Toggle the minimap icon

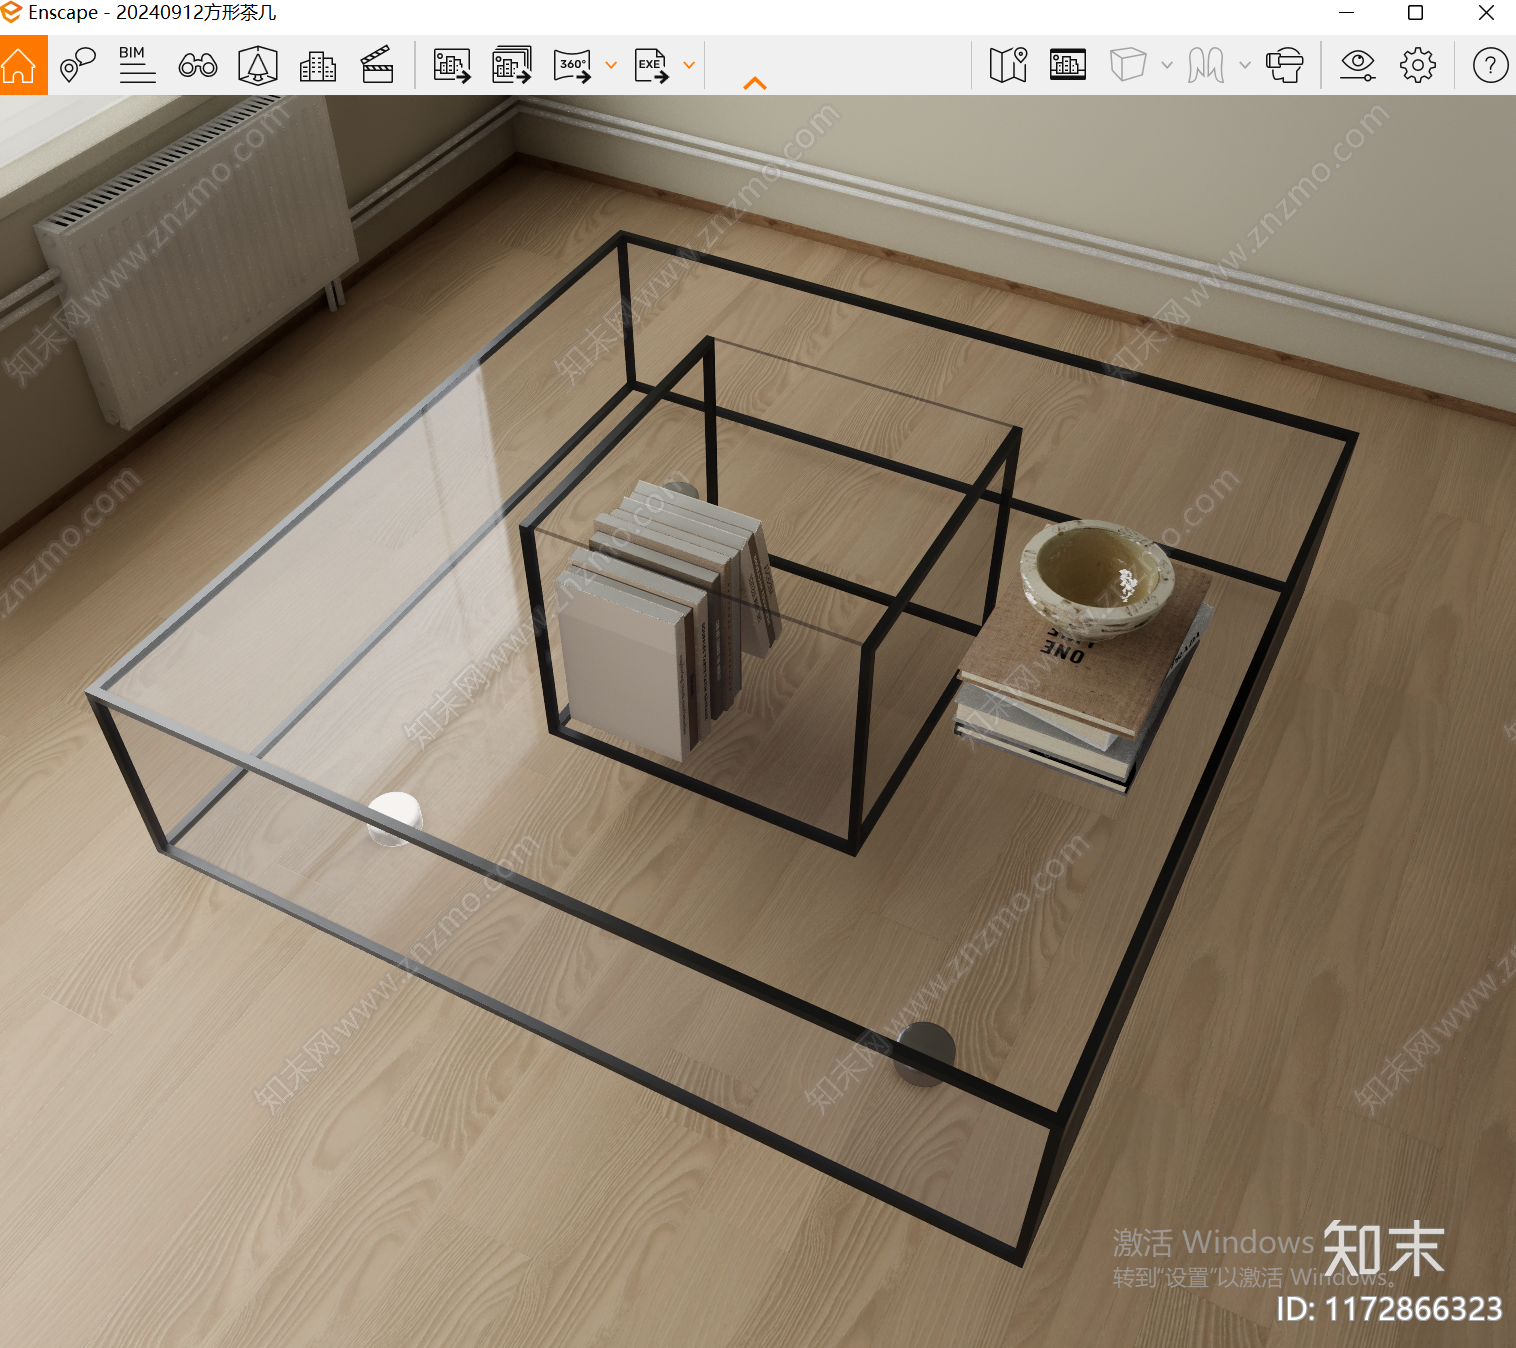1008,65
